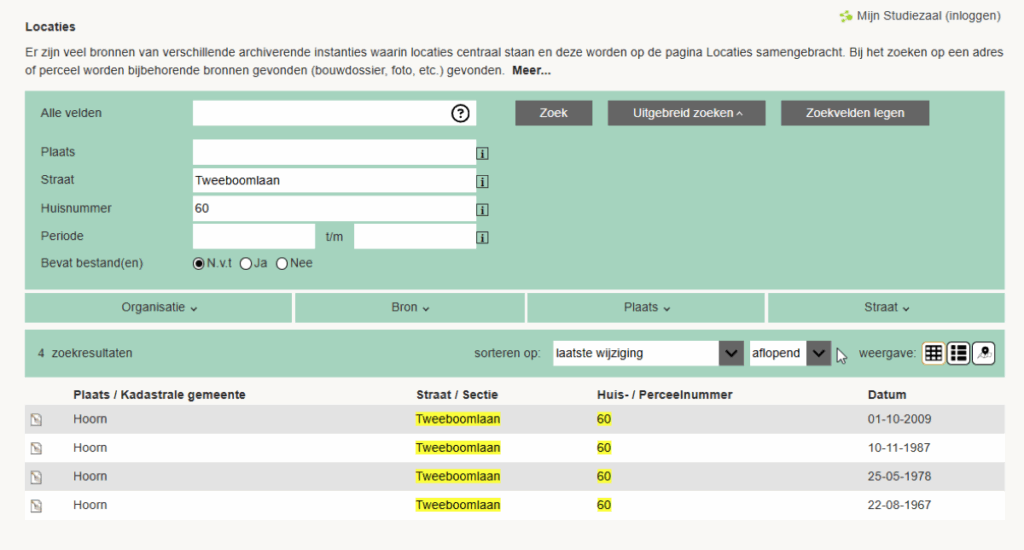Click the info icon next to Huisnummer

(x=481, y=210)
